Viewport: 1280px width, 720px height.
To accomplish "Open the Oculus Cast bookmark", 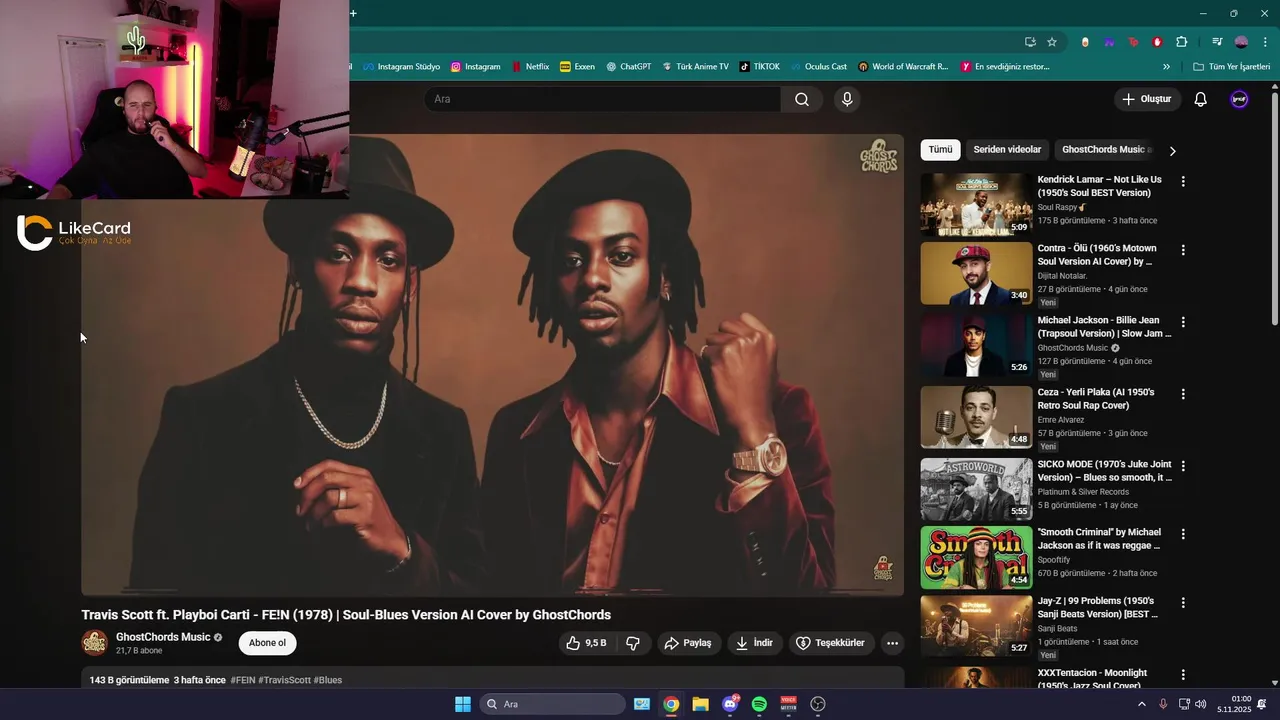I will 818,67.
